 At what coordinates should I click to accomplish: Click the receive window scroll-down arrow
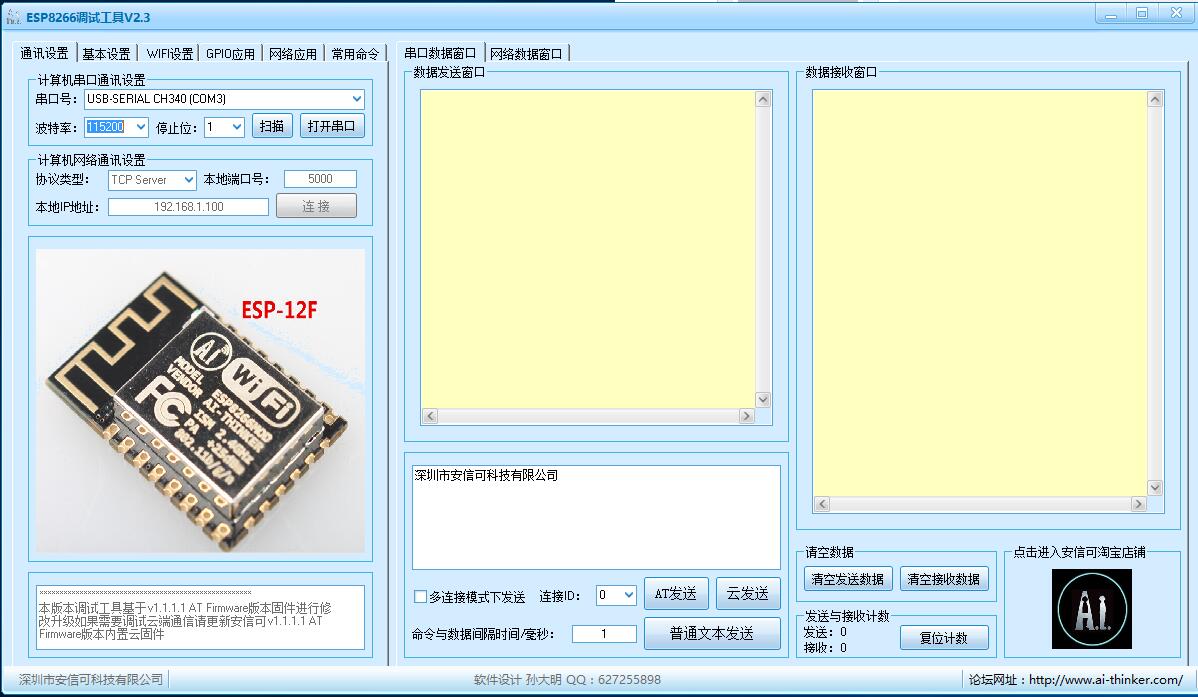tap(1155, 488)
